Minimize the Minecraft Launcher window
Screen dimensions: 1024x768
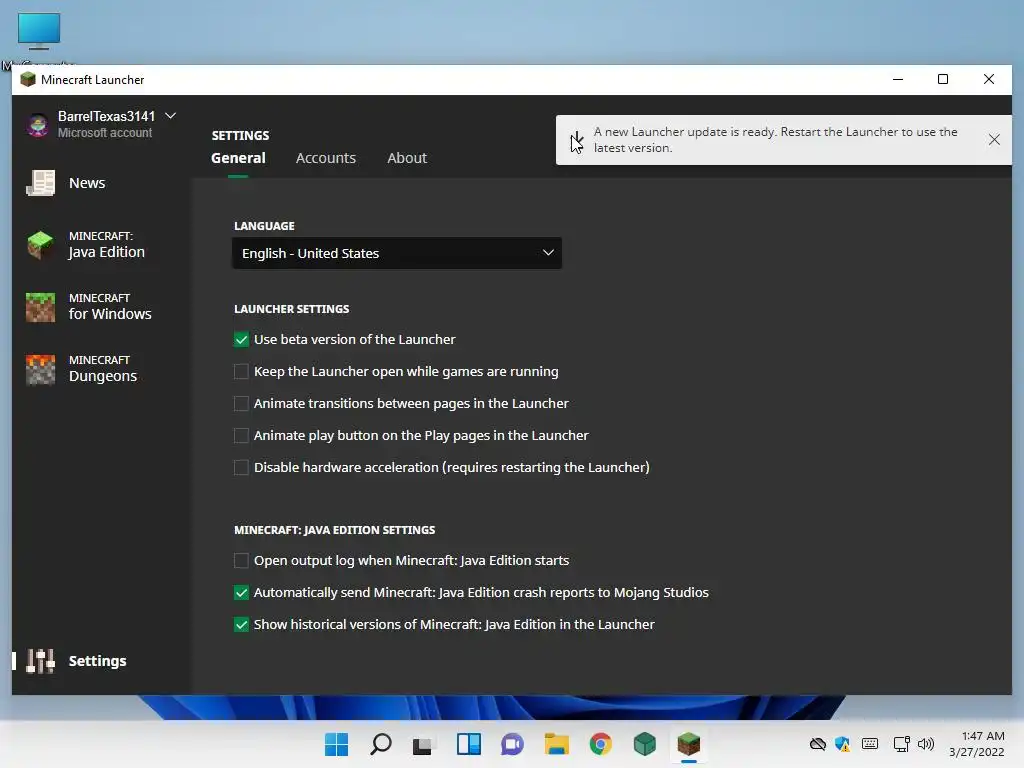898,80
